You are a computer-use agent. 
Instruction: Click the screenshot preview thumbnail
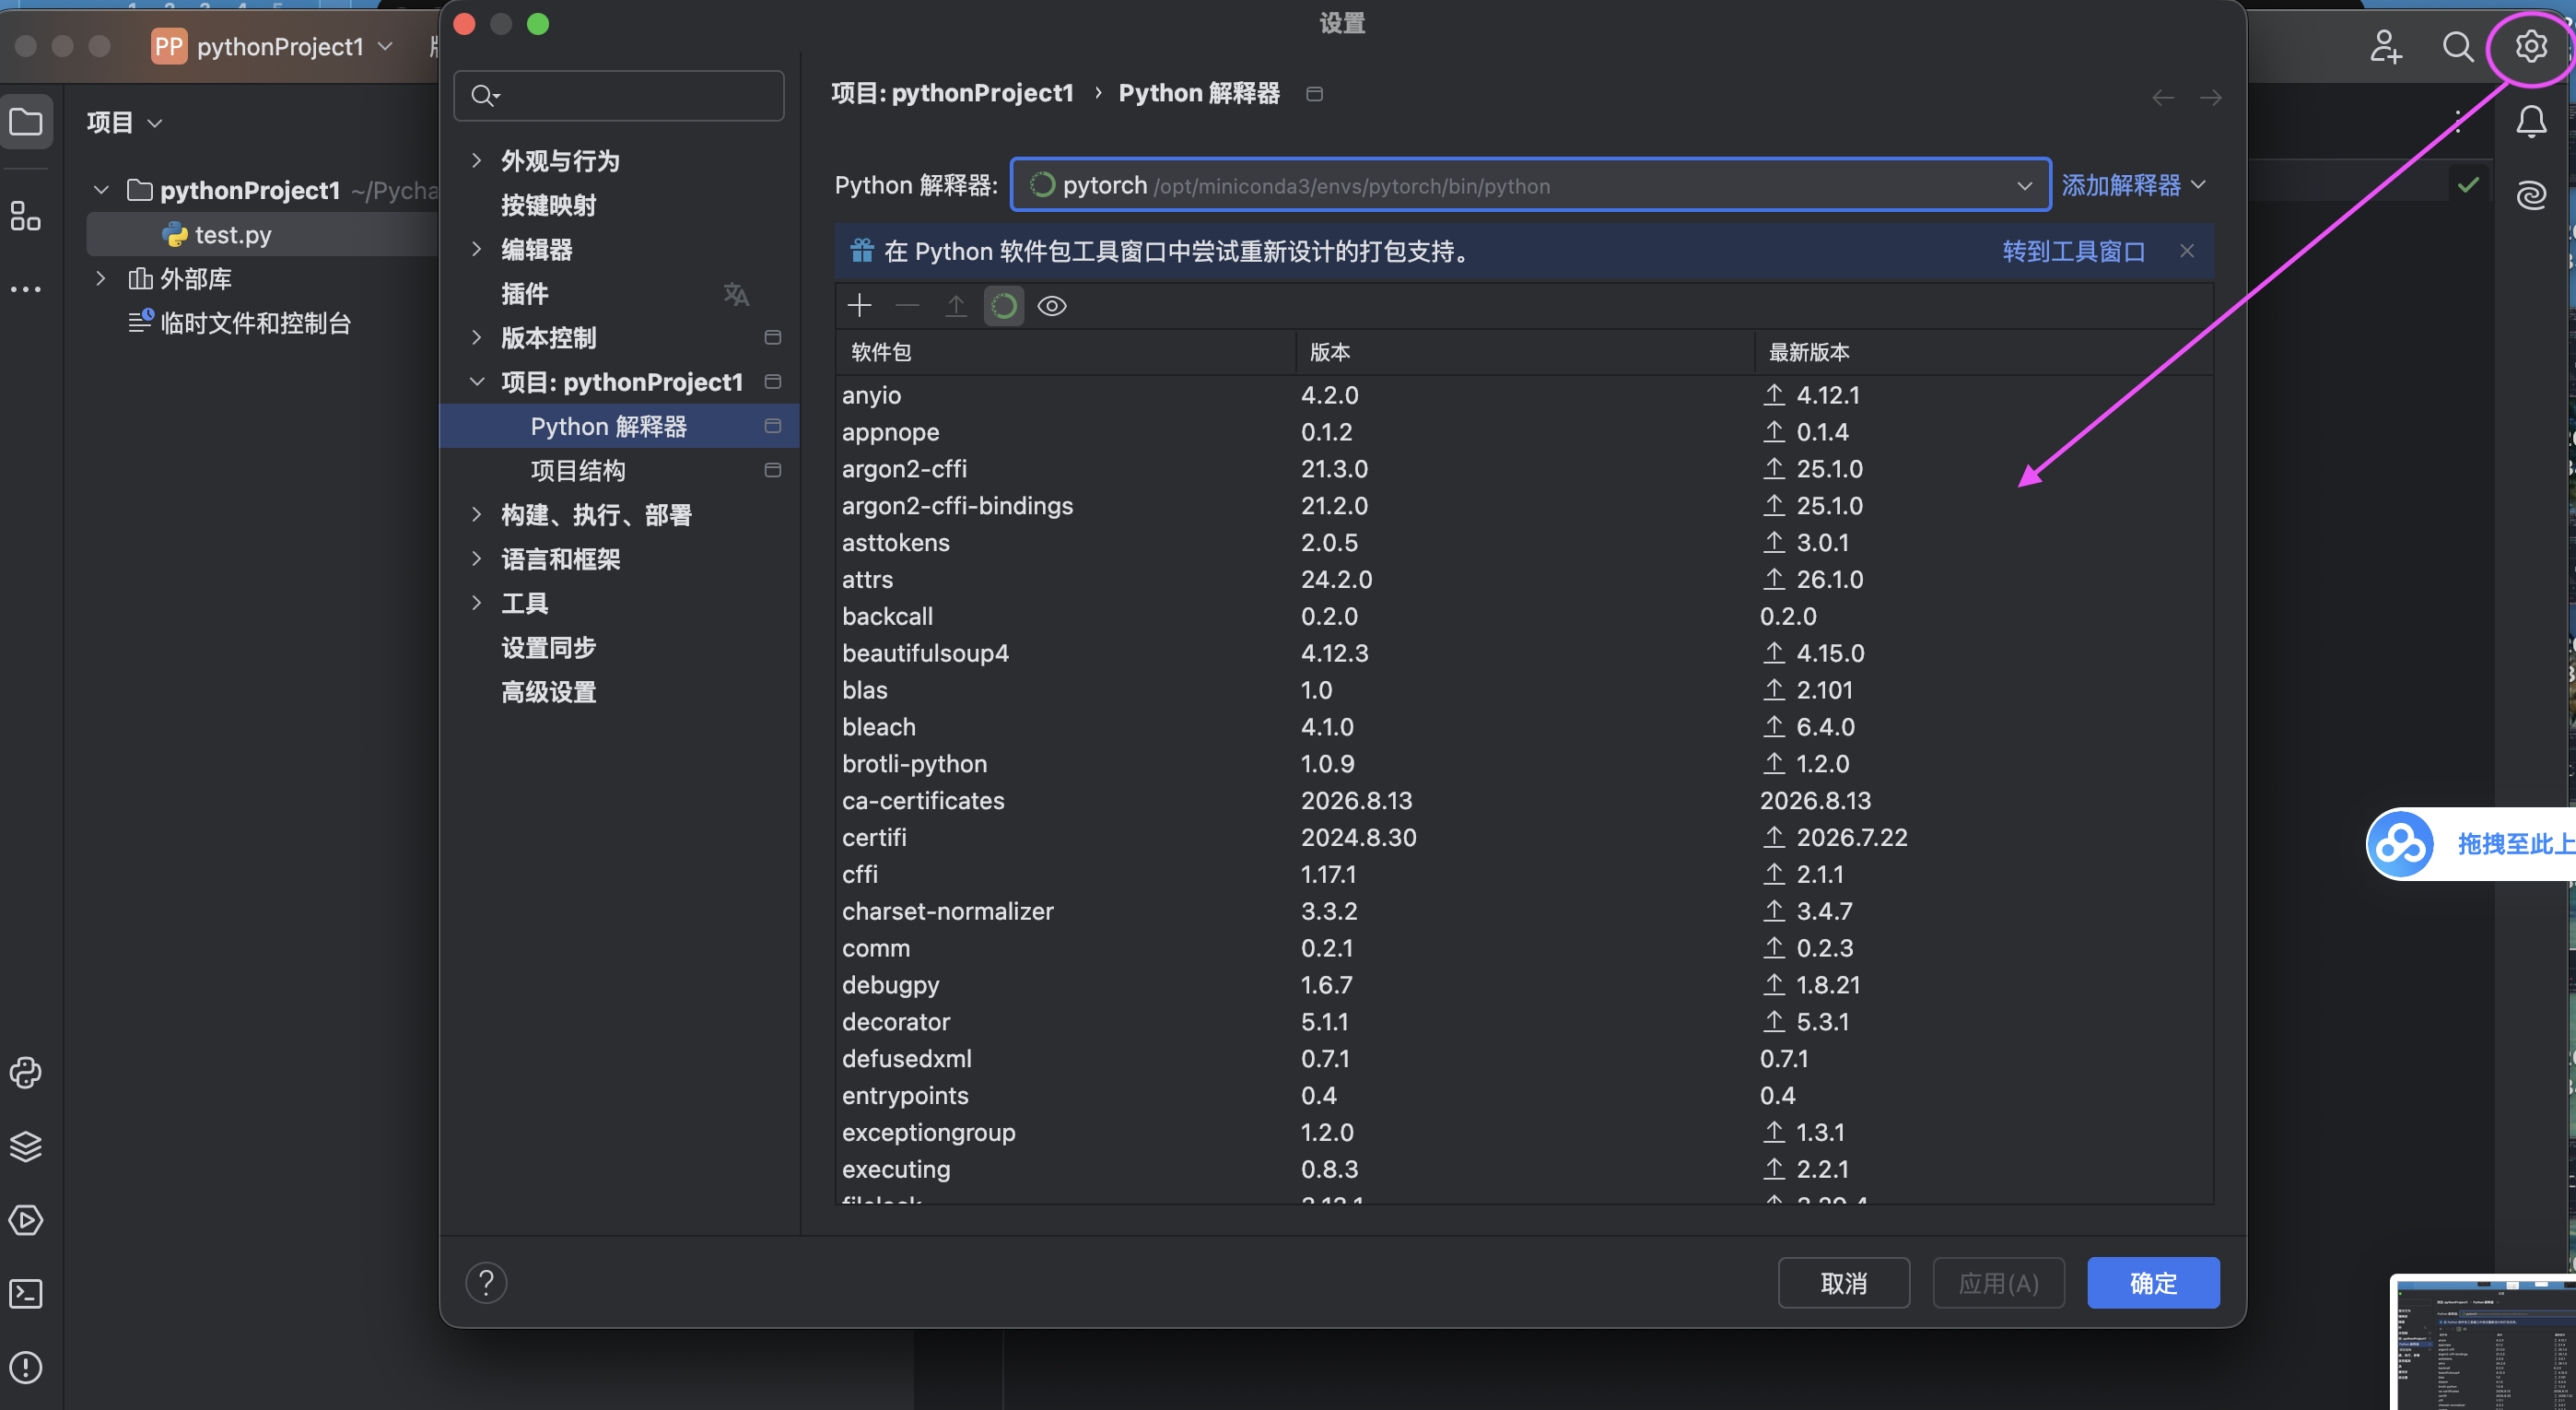point(2483,1342)
